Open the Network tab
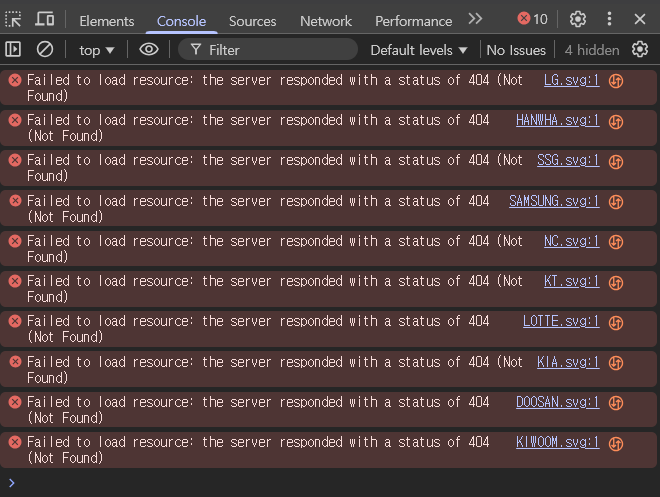The height and width of the screenshot is (497, 660). coord(326,21)
